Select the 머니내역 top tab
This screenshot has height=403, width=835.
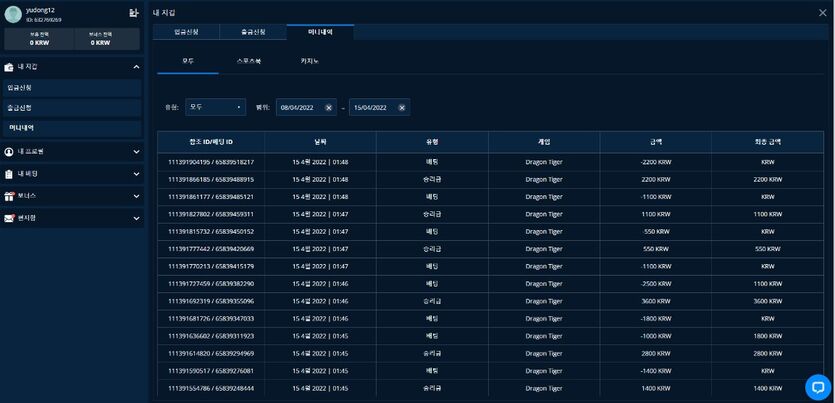click(x=320, y=32)
